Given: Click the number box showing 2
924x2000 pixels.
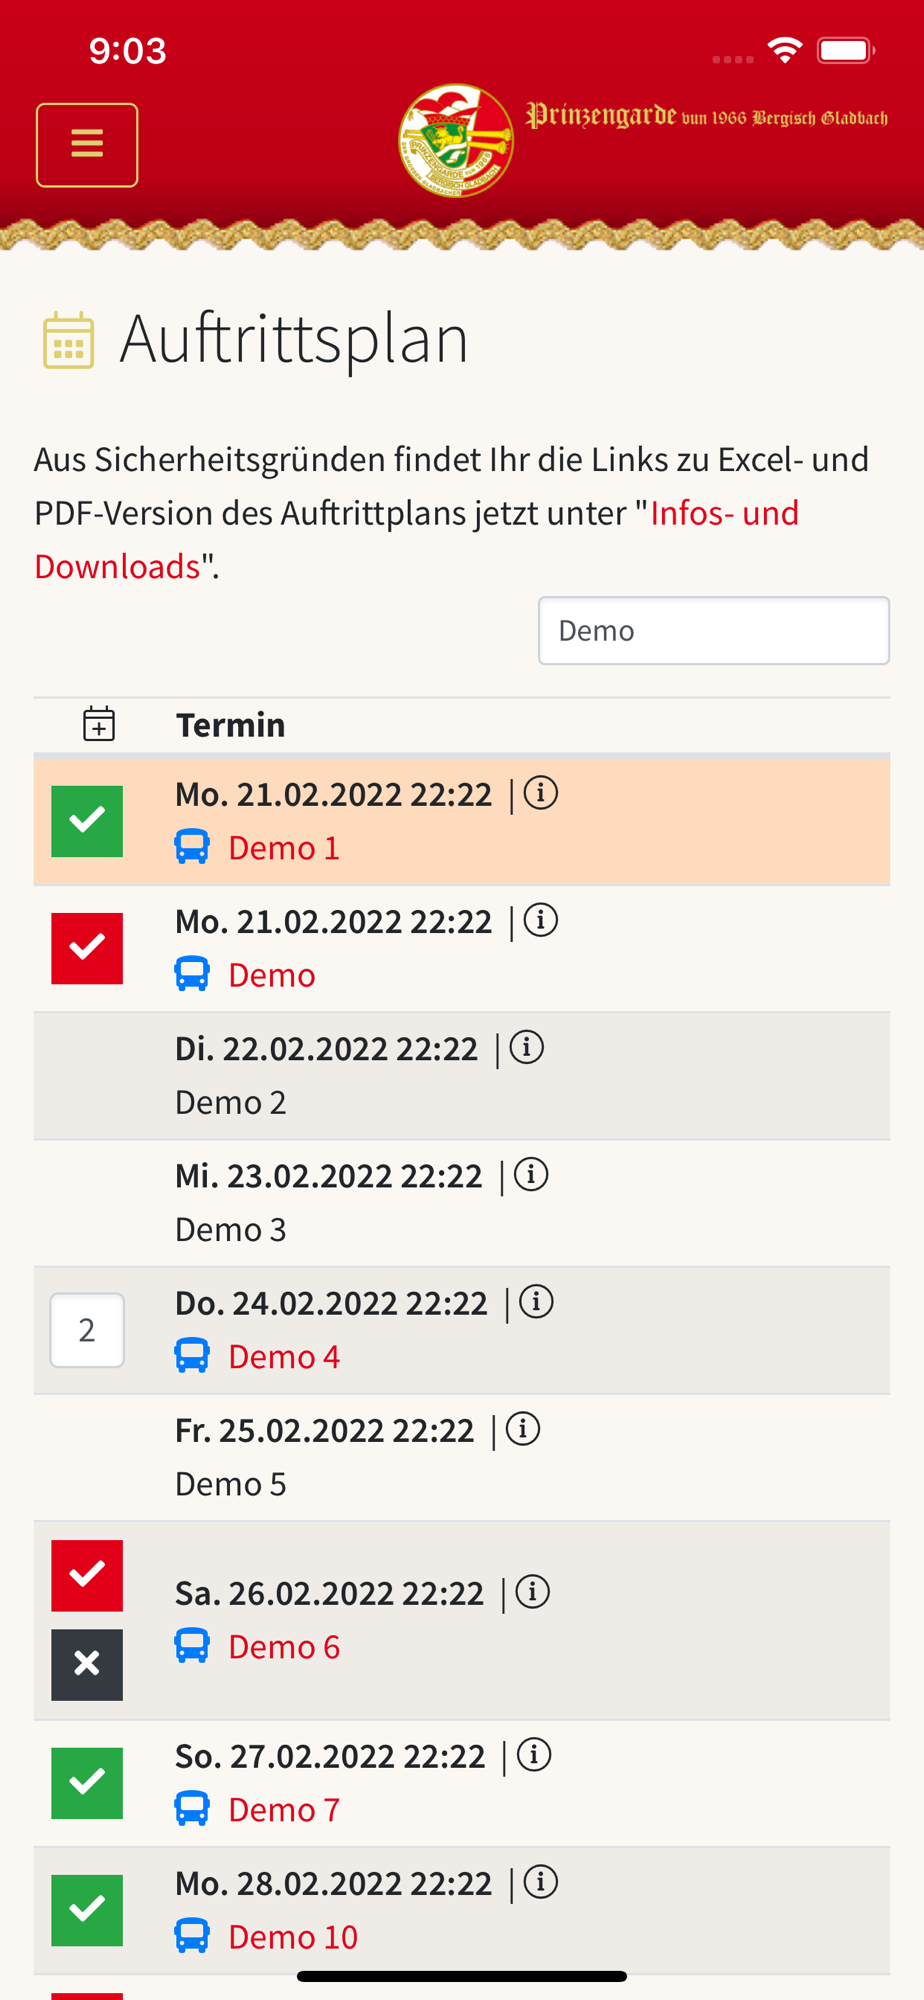Looking at the screenshot, I should (87, 1330).
